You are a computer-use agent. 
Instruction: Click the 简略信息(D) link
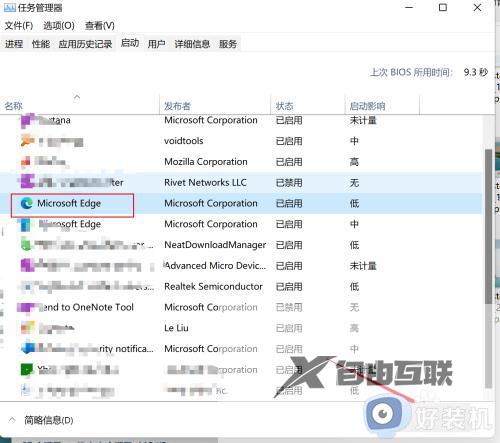click(49, 420)
